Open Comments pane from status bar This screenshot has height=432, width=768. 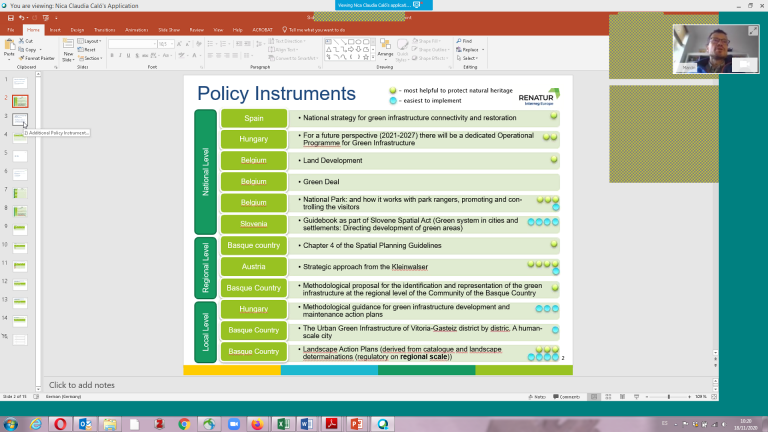pyautogui.click(x=566, y=397)
